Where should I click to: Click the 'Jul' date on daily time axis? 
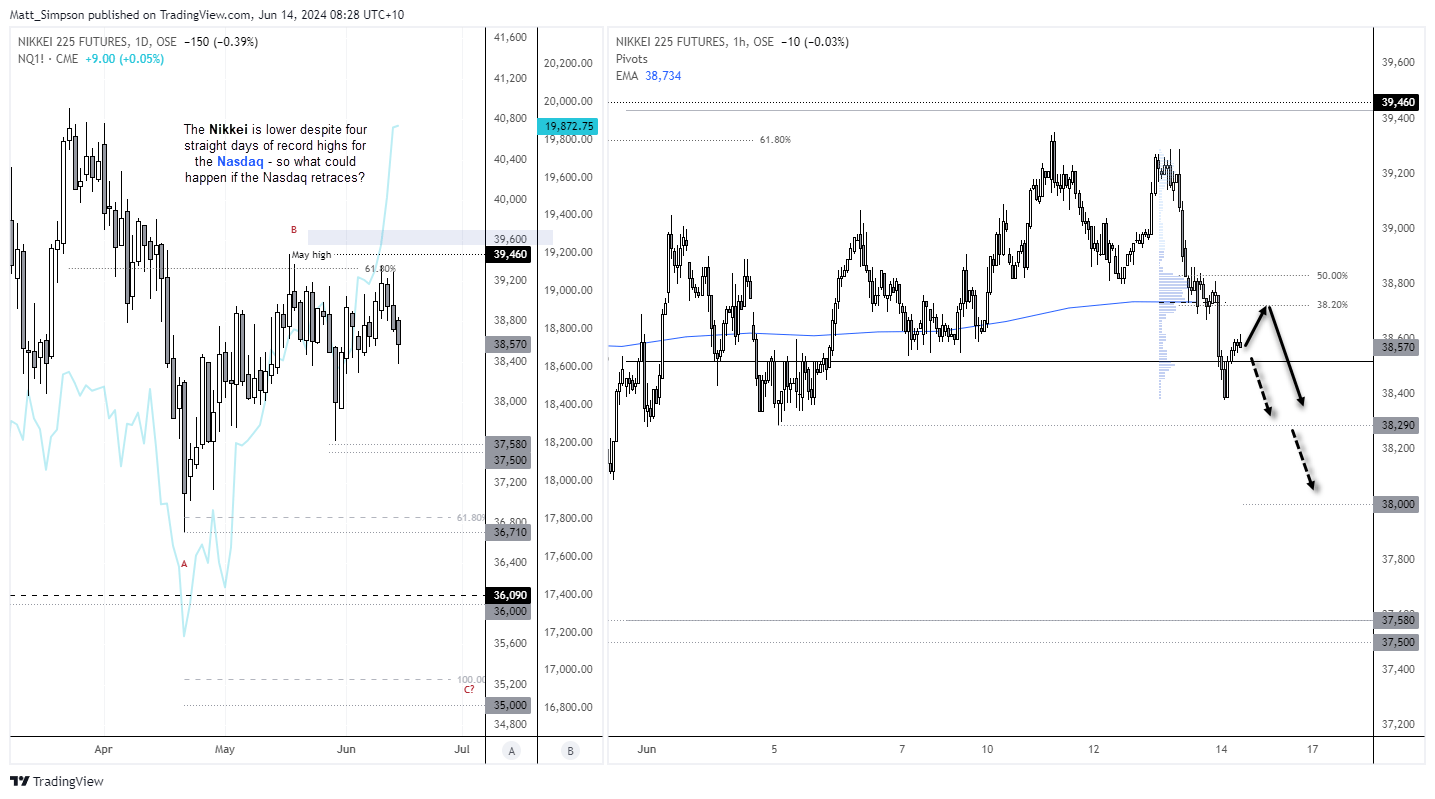pyautogui.click(x=461, y=749)
